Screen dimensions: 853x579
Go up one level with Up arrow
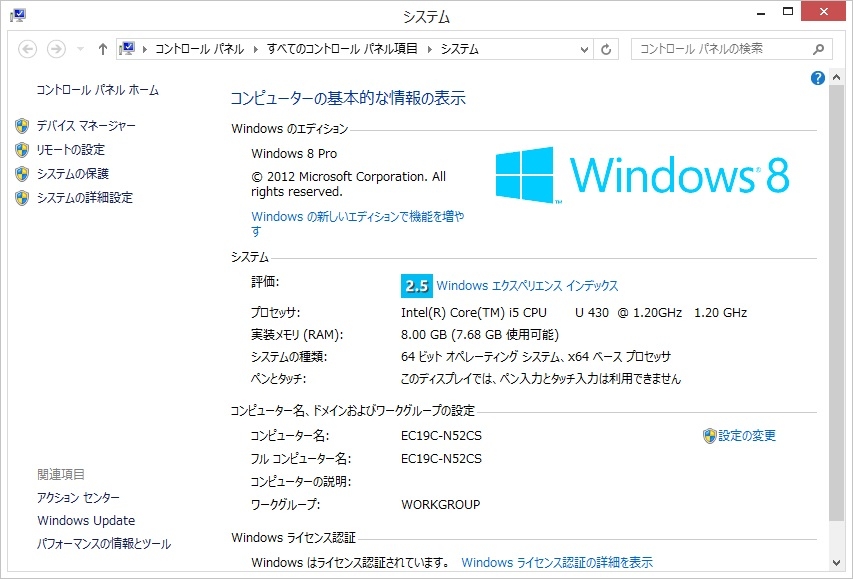(x=103, y=49)
